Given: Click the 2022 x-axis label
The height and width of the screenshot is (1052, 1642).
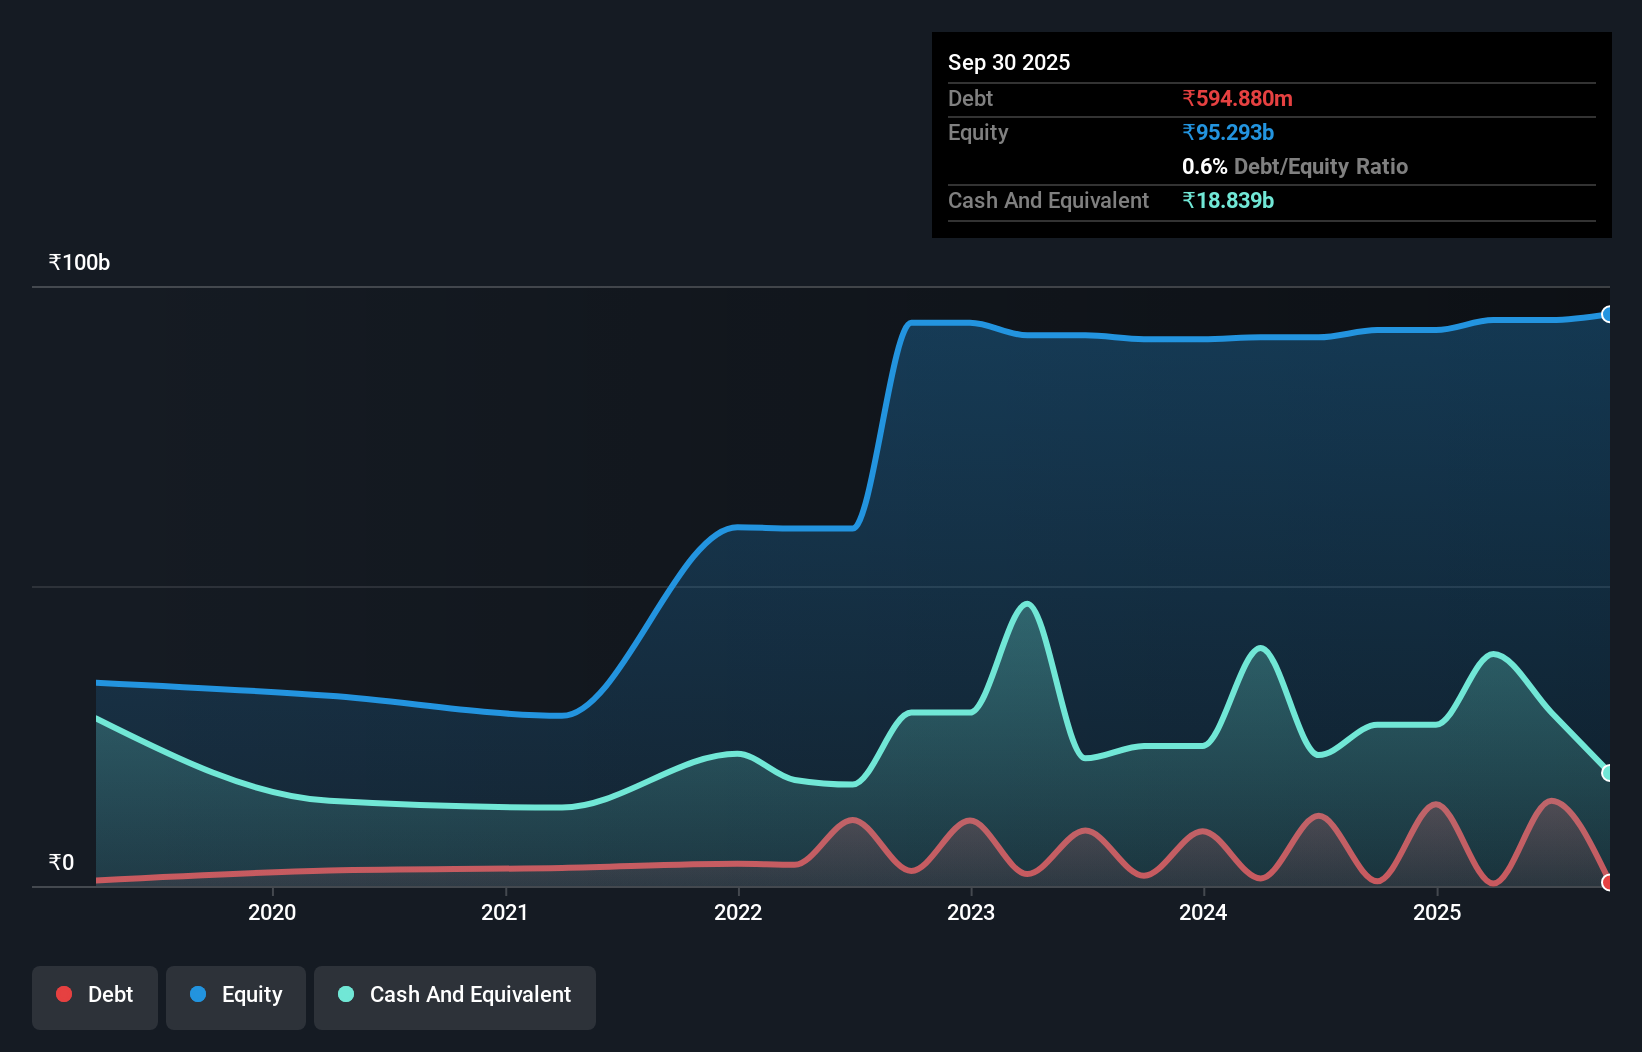Looking at the screenshot, I should [x=738, y=912].
